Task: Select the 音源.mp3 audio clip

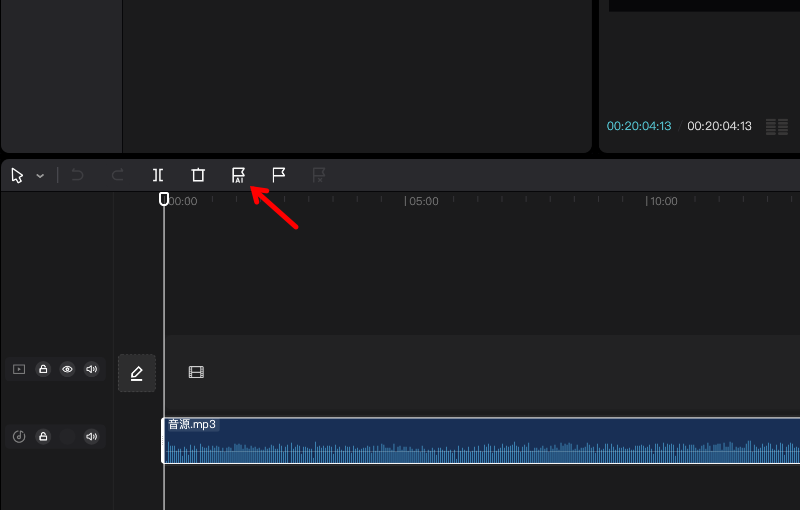Action: pyautogui.click(x=481, y=441)
